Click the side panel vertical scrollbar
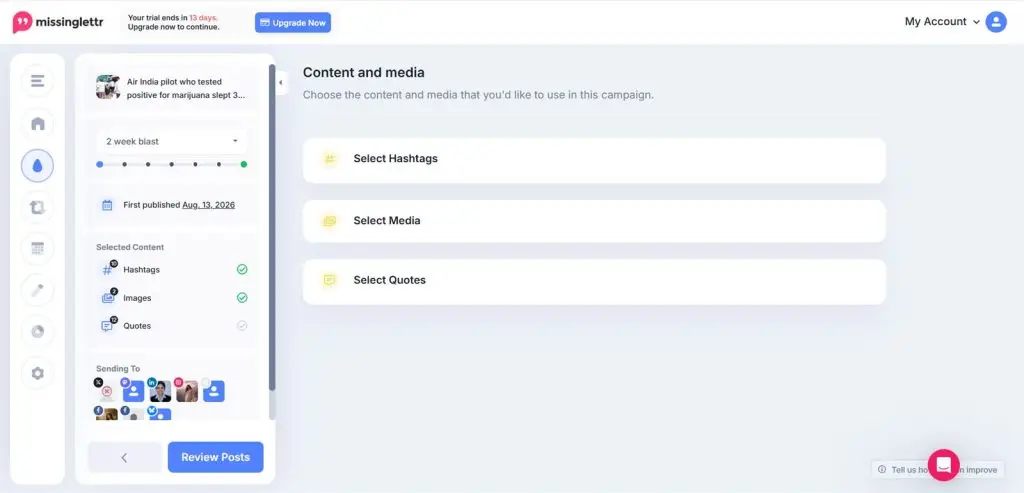Image resolution: width=1024 pixels, height=493 pixels. [272, 227]
